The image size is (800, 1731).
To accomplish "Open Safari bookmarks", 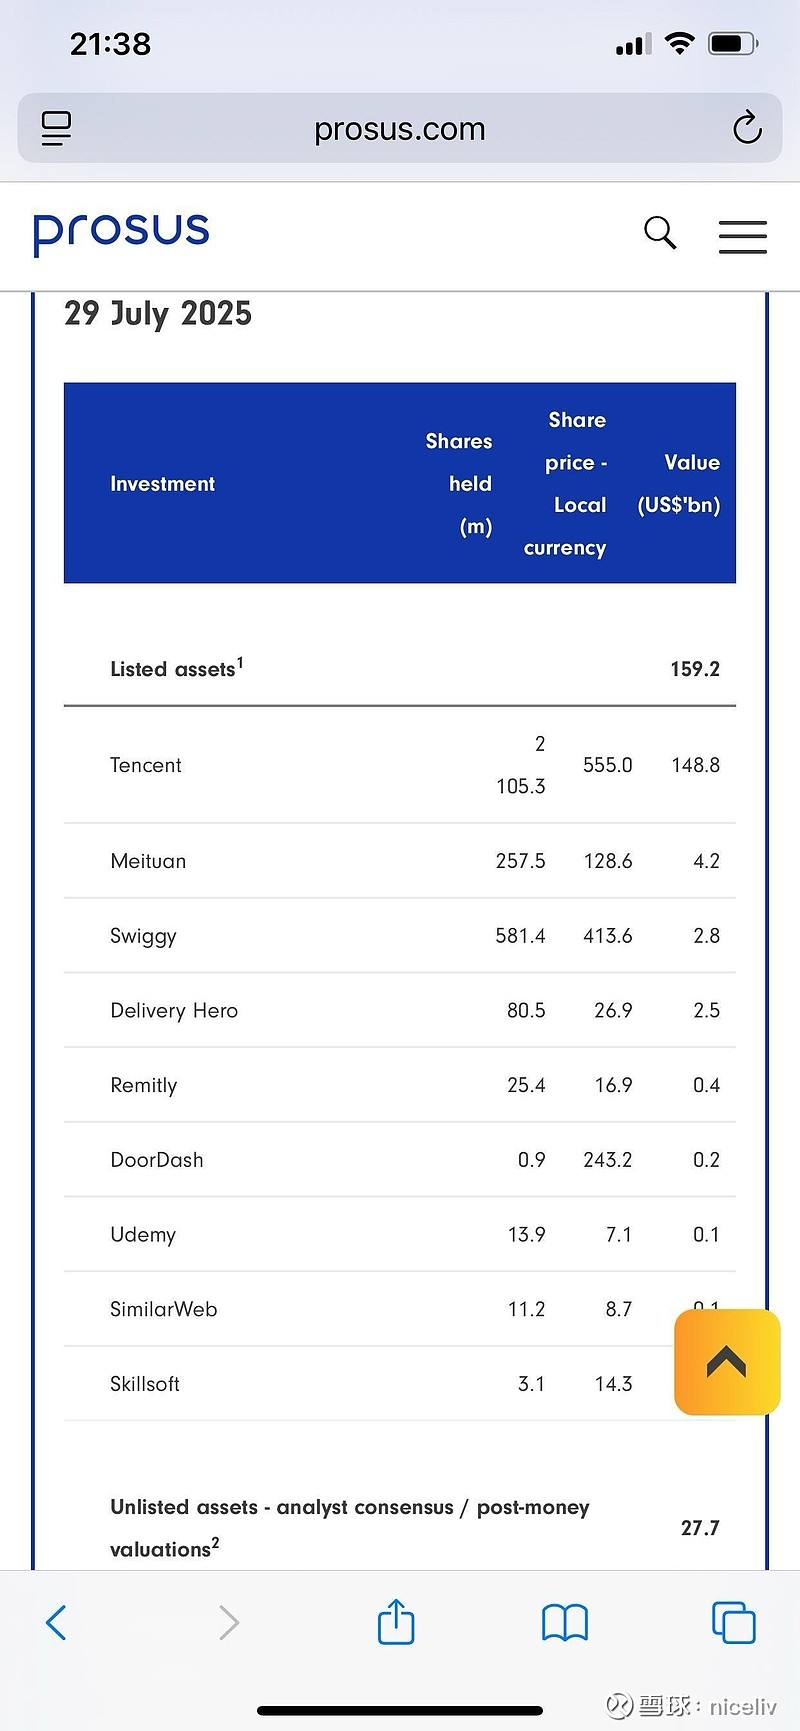I will (564, 1621).
